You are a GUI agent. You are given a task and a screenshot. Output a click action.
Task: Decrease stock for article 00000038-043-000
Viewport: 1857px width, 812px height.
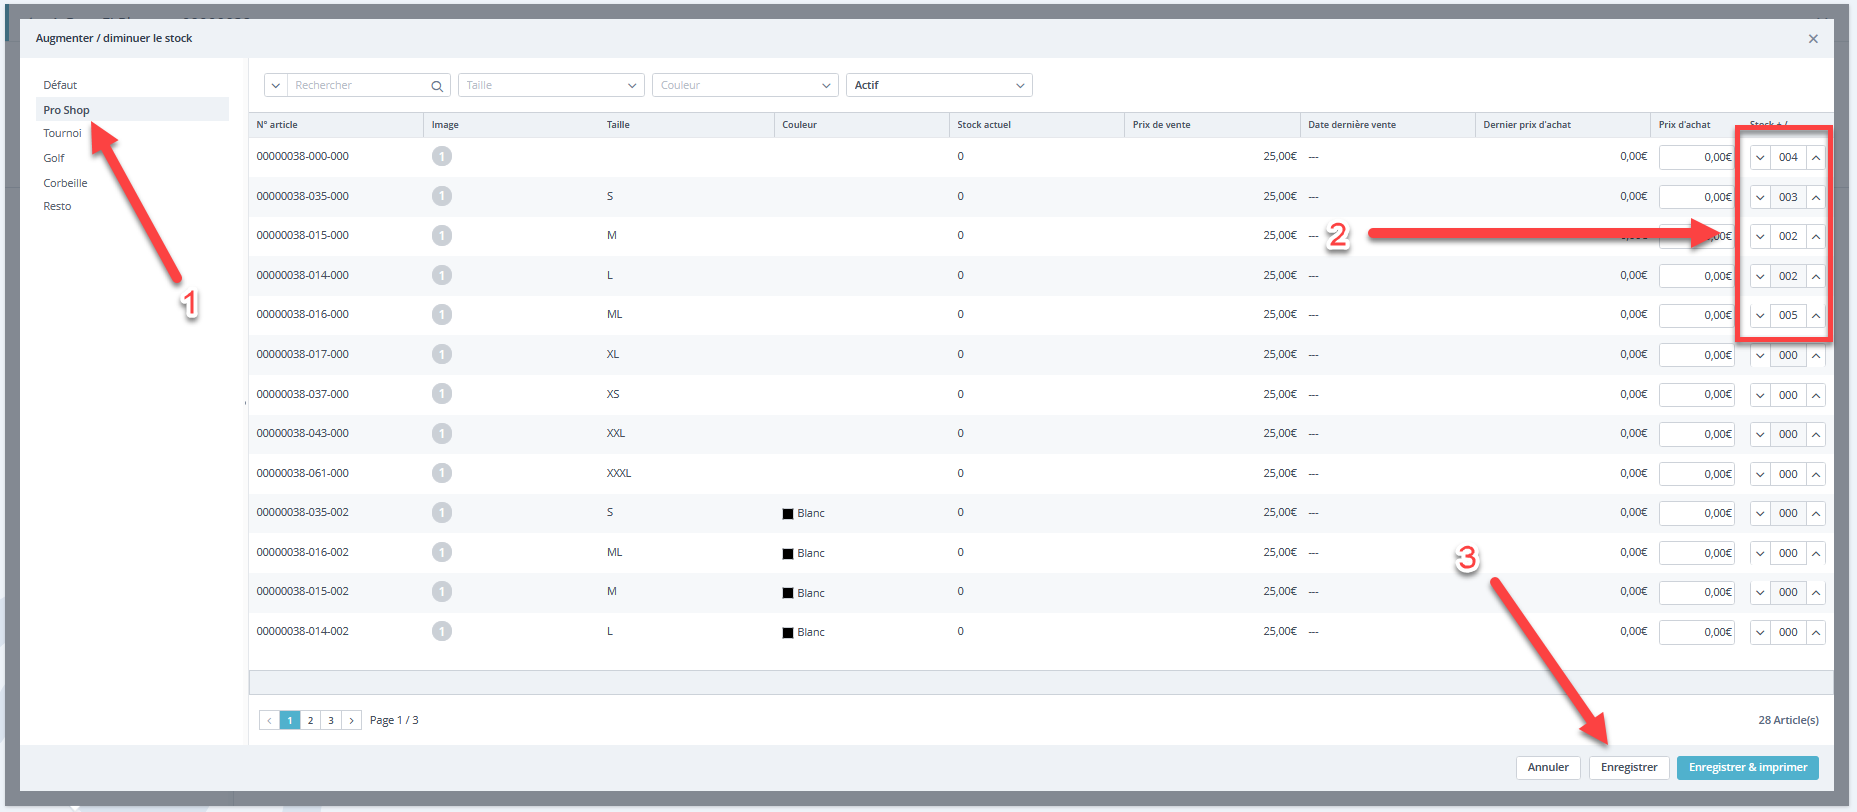point(1760,434)
